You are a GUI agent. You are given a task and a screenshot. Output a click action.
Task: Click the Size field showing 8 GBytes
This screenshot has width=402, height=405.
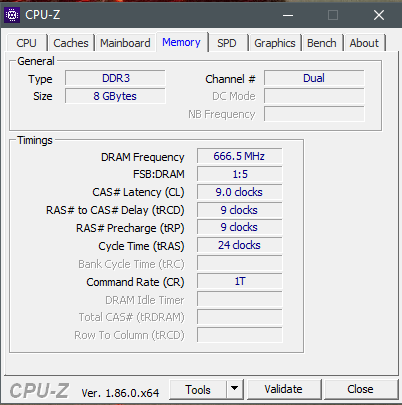point(115,96)
